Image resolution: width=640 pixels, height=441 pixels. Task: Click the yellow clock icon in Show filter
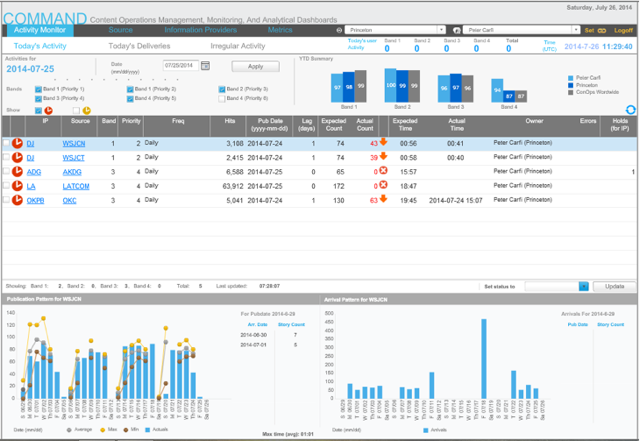point(87,110)
